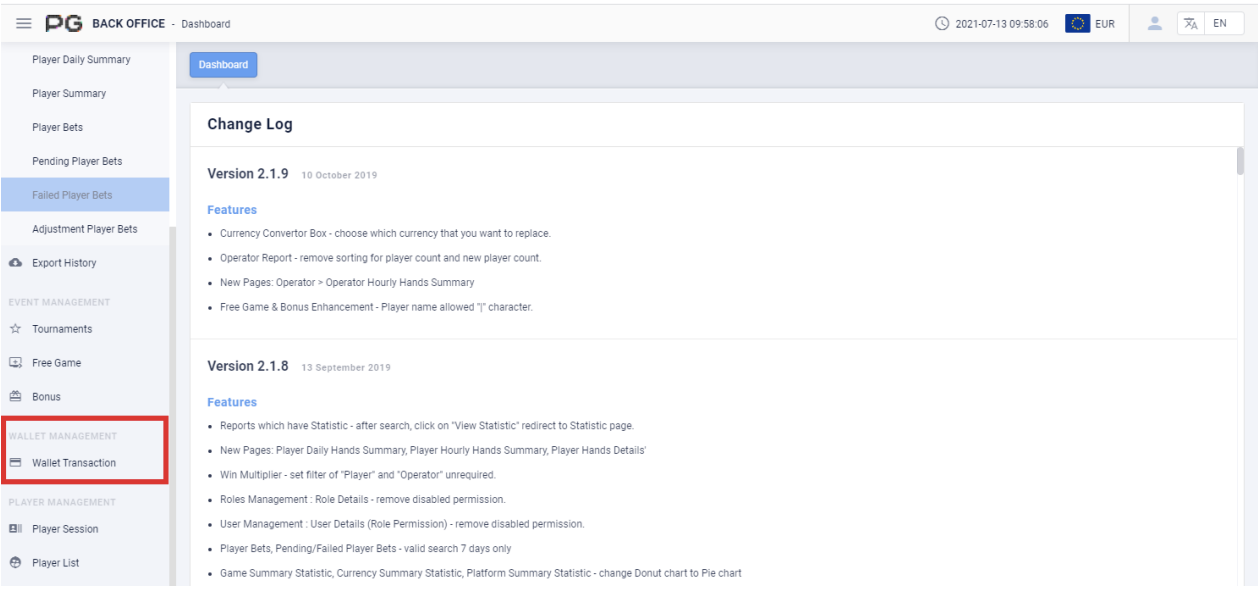Screen dimensions: 1258x592
Task: Click the Bonus gift icon
Action: (x=15, y=397)
